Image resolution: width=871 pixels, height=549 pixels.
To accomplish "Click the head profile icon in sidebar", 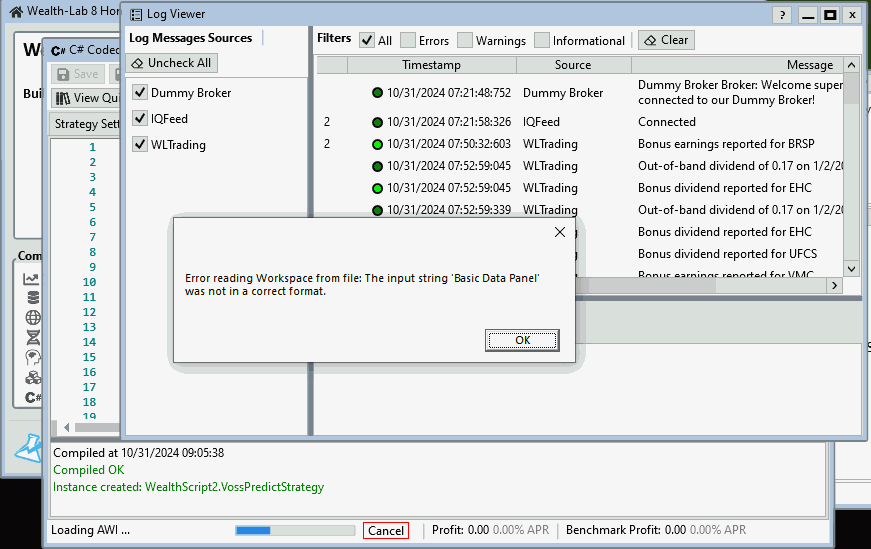I will 32,357.
